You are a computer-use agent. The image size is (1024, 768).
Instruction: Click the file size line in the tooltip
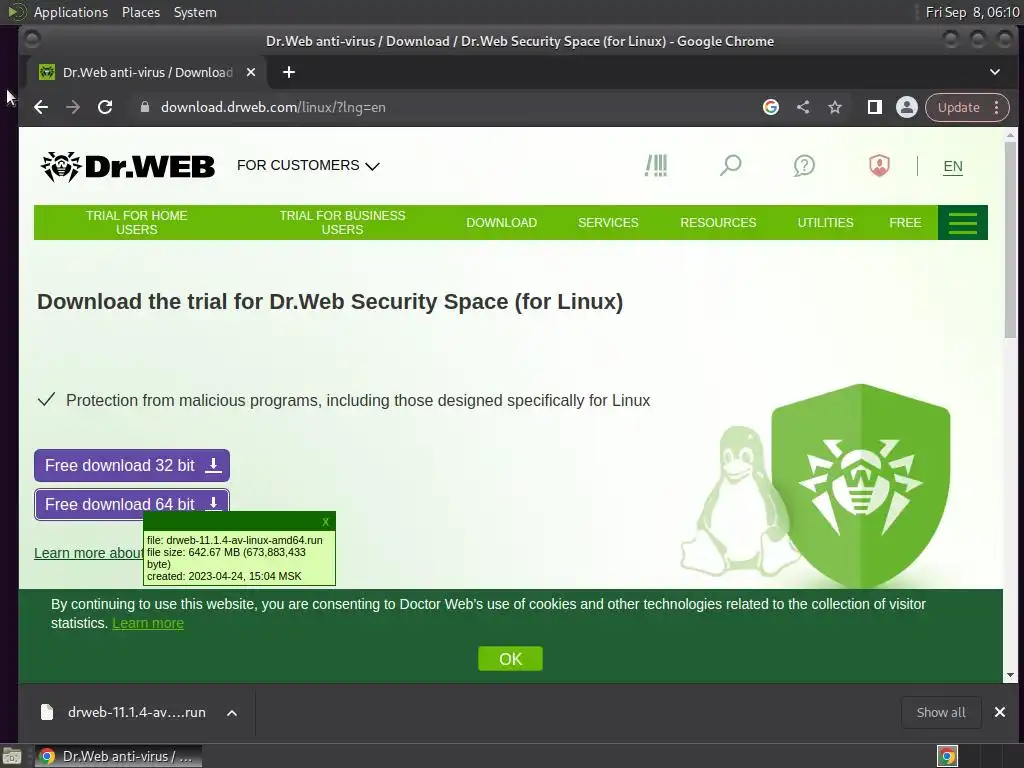point(227,558)
